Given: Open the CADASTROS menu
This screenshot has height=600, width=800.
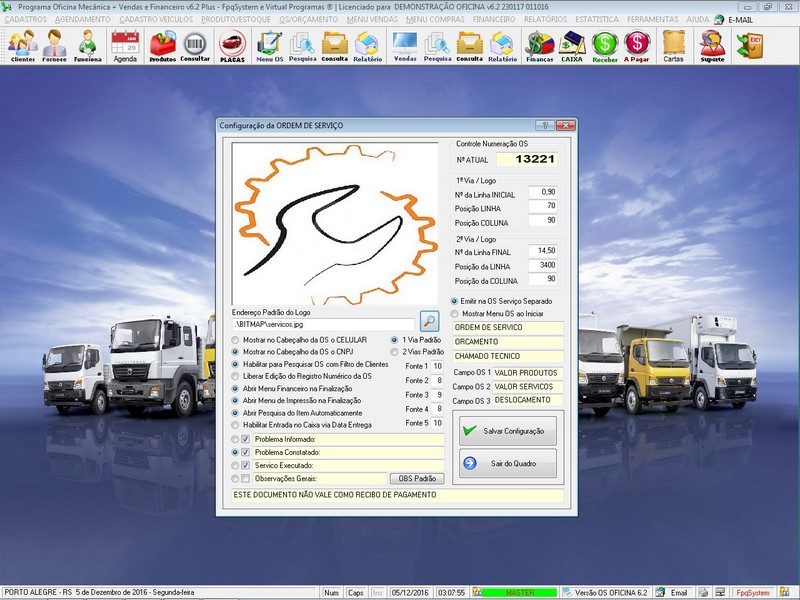Looking at the screenshot, I should point(26,19).
